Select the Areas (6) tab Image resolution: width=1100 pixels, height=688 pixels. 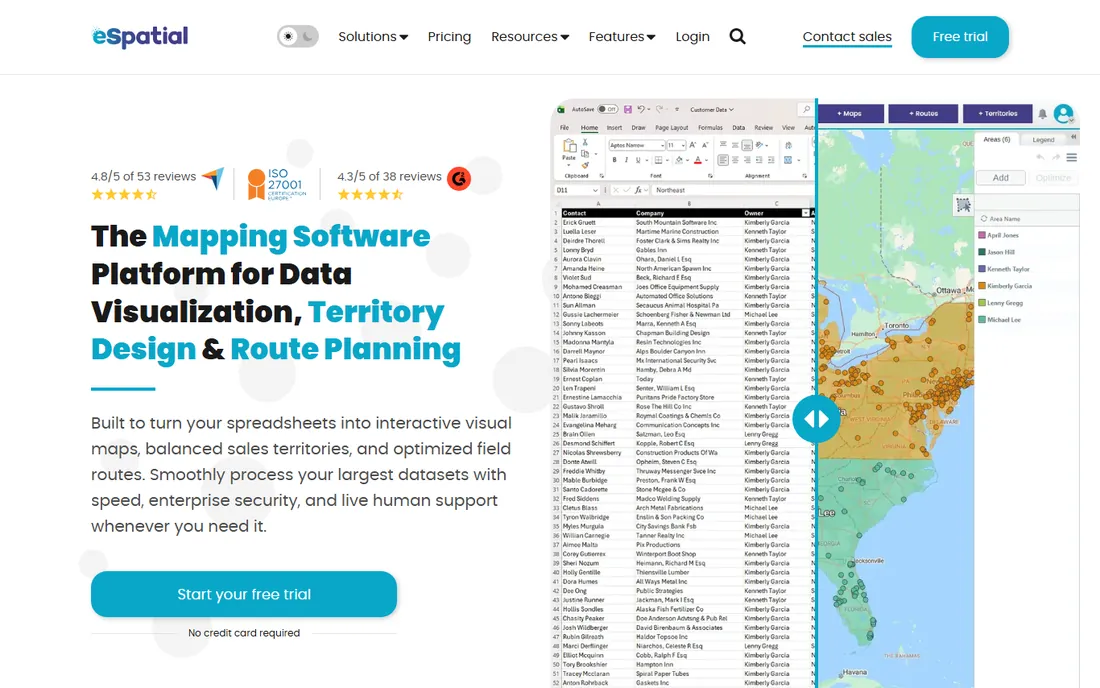click(996, 140)
